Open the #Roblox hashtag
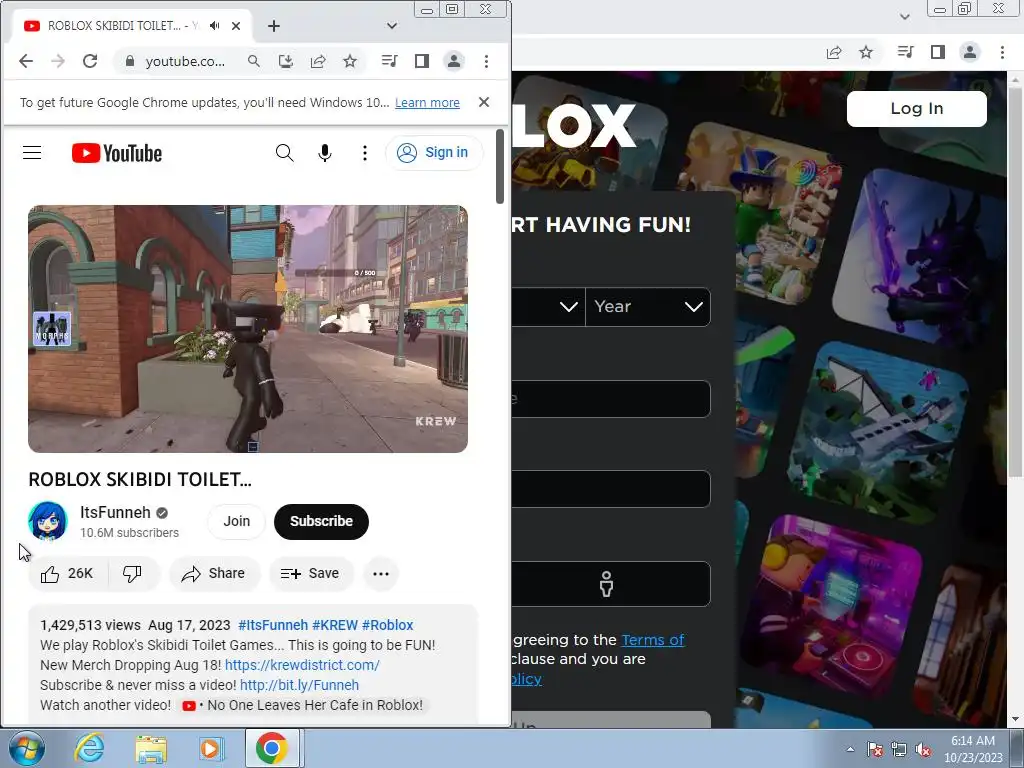This screenshot has width=1024, height=768. [x=387, y=625]
